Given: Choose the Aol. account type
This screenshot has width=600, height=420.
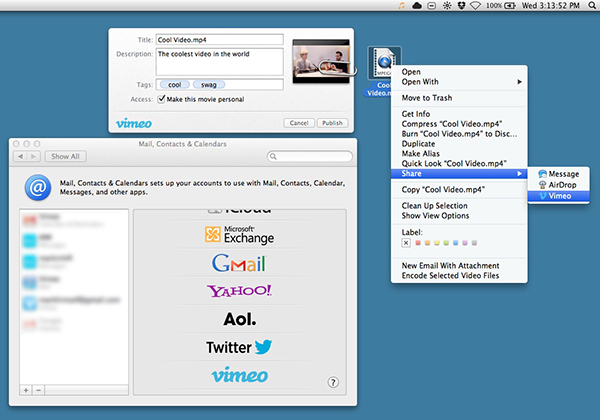Looking at the screenshot, I should 240,319.
